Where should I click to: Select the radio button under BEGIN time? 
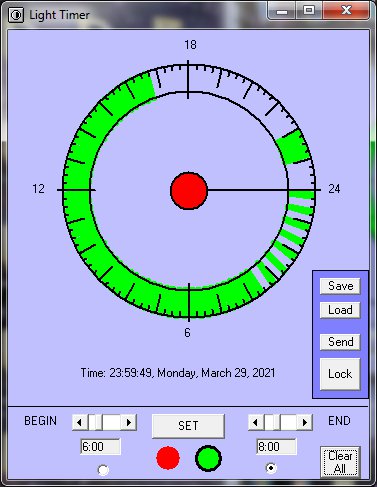103,470
